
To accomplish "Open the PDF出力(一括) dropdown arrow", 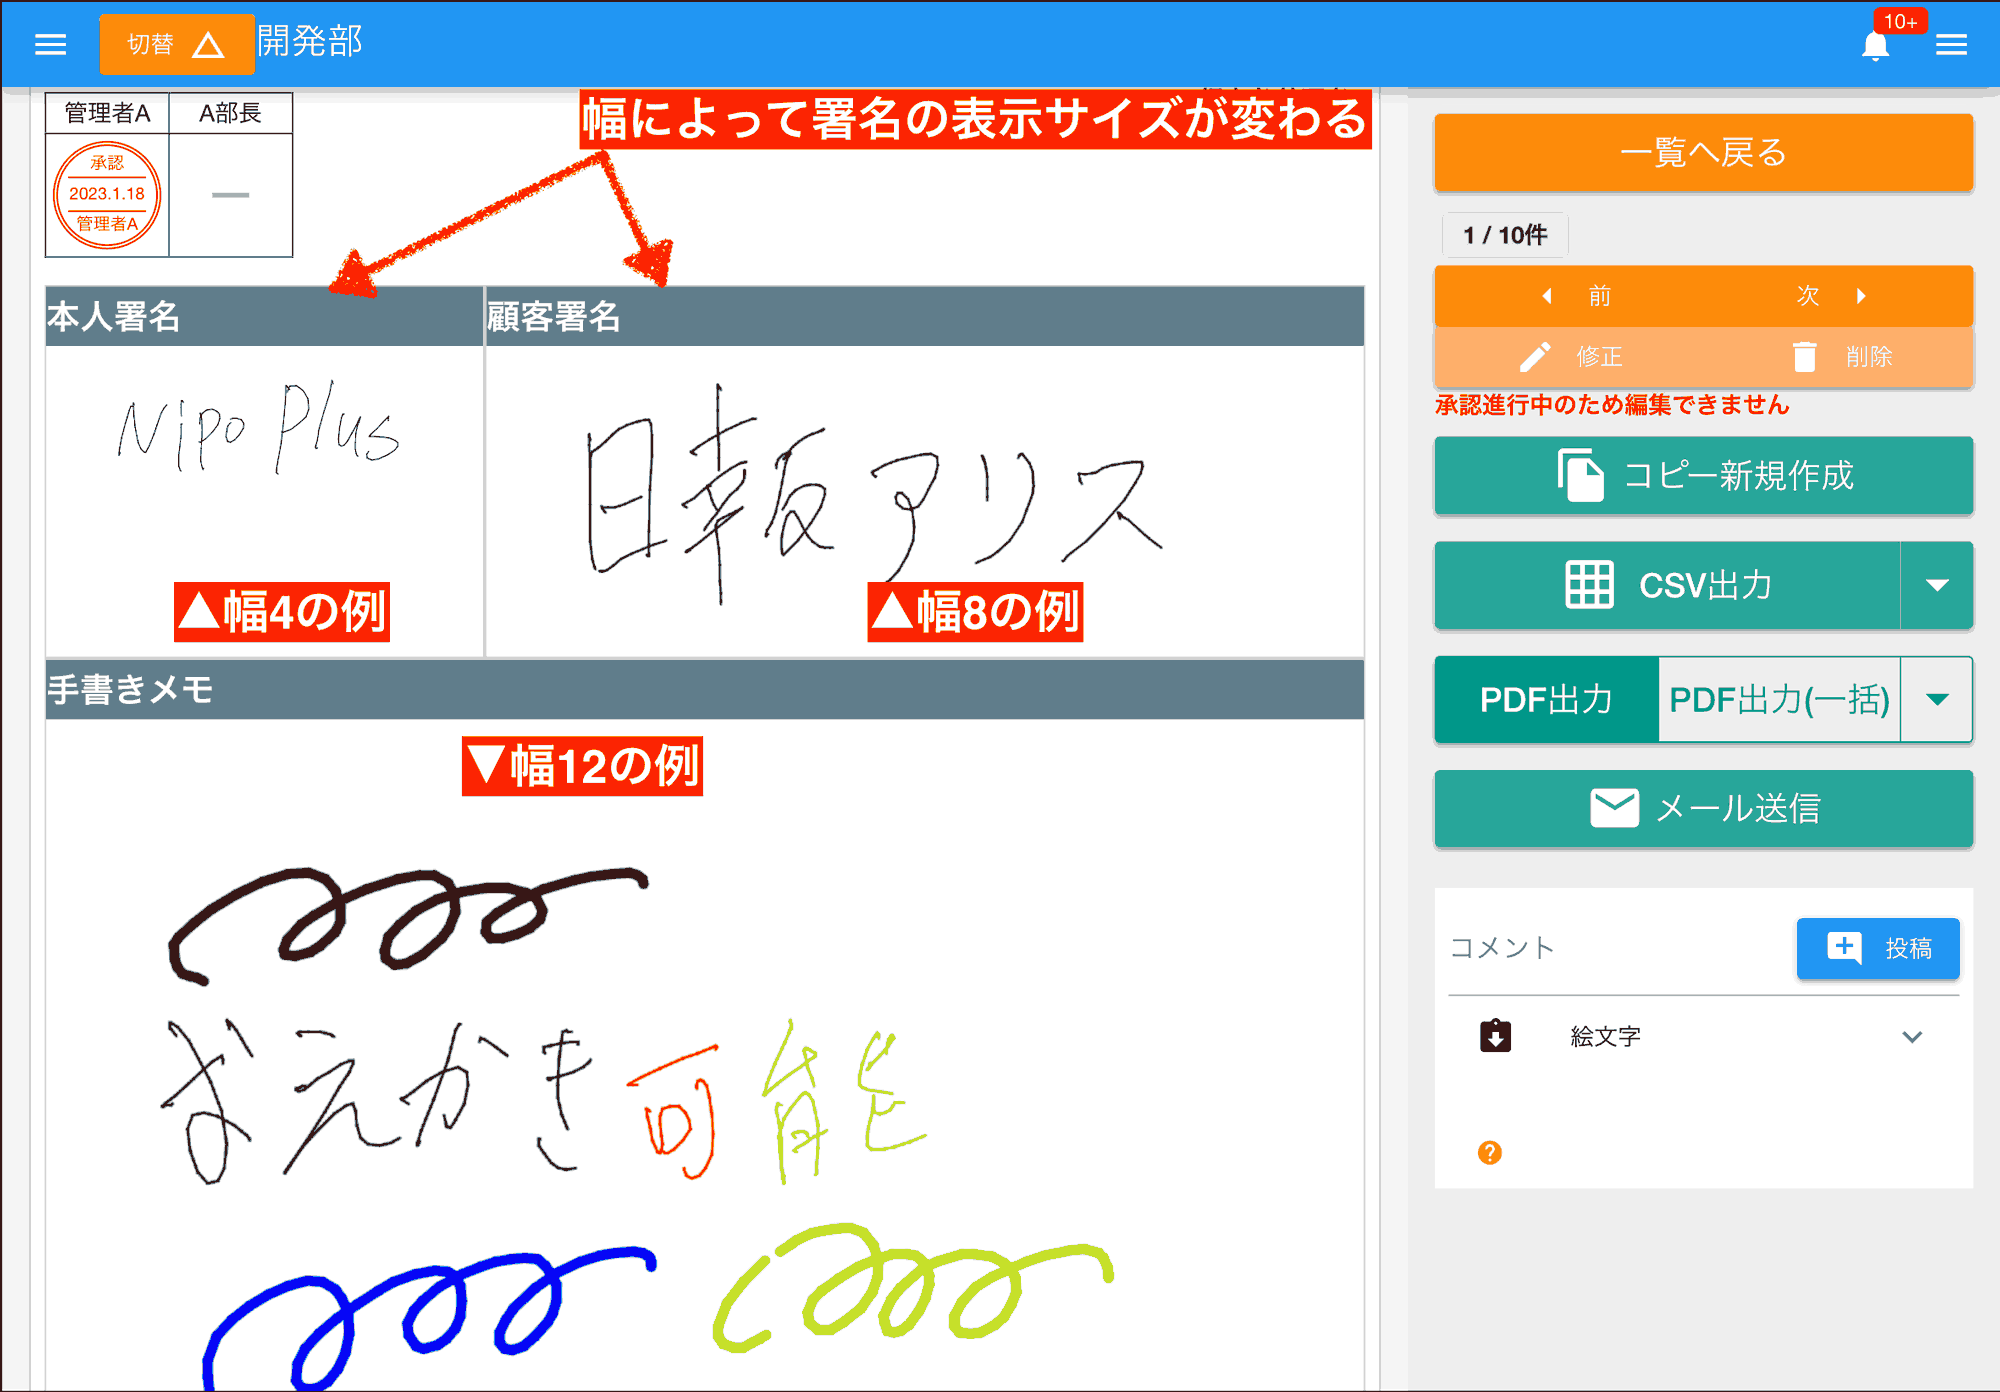I will tap(1936, 700).
